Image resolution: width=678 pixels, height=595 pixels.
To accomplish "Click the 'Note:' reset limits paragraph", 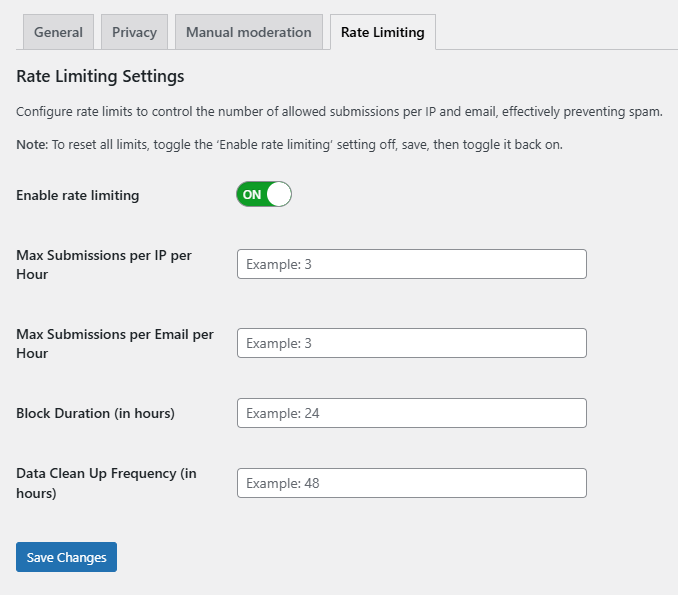I will coord(289,144).
